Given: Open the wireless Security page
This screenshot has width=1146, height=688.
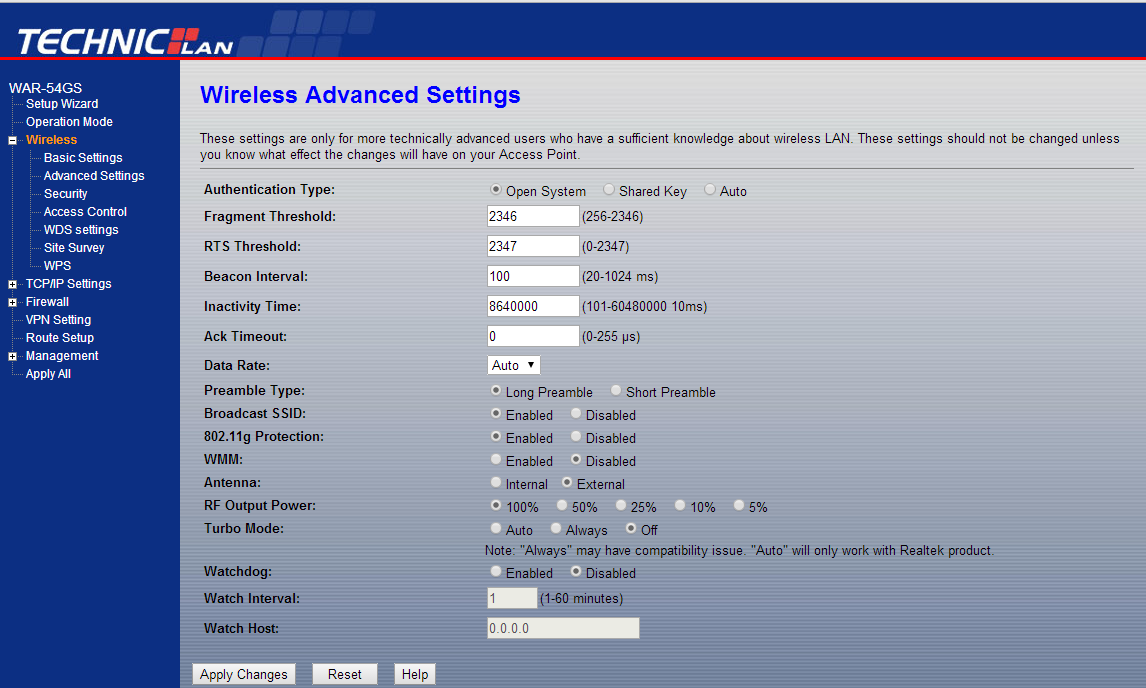Looking at the screenshot, I should tap(65, 194).
